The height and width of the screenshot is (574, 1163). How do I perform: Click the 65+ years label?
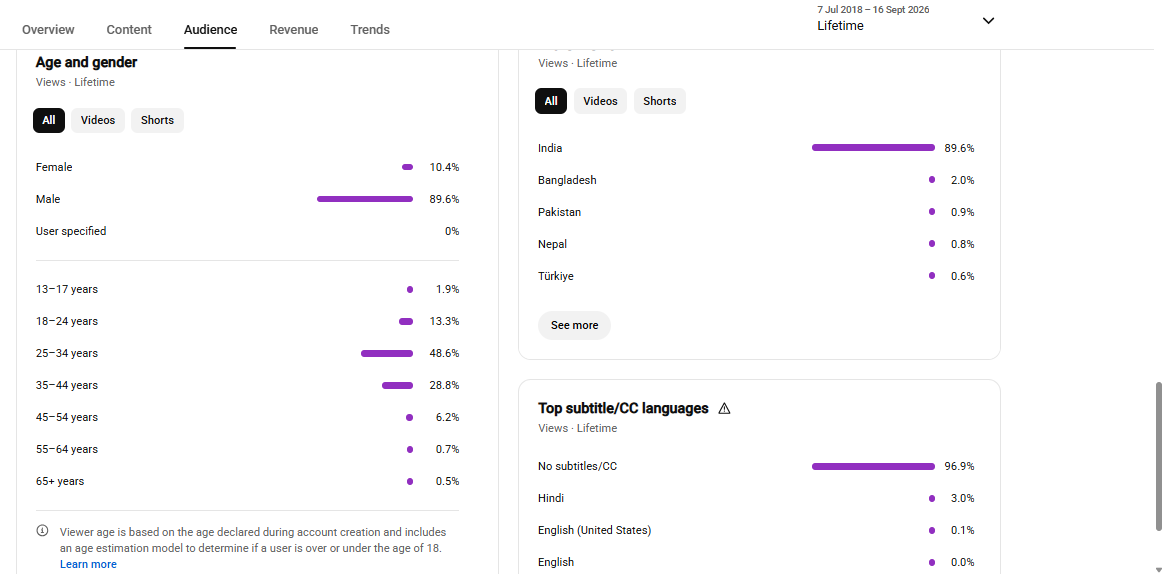(60, 481)
